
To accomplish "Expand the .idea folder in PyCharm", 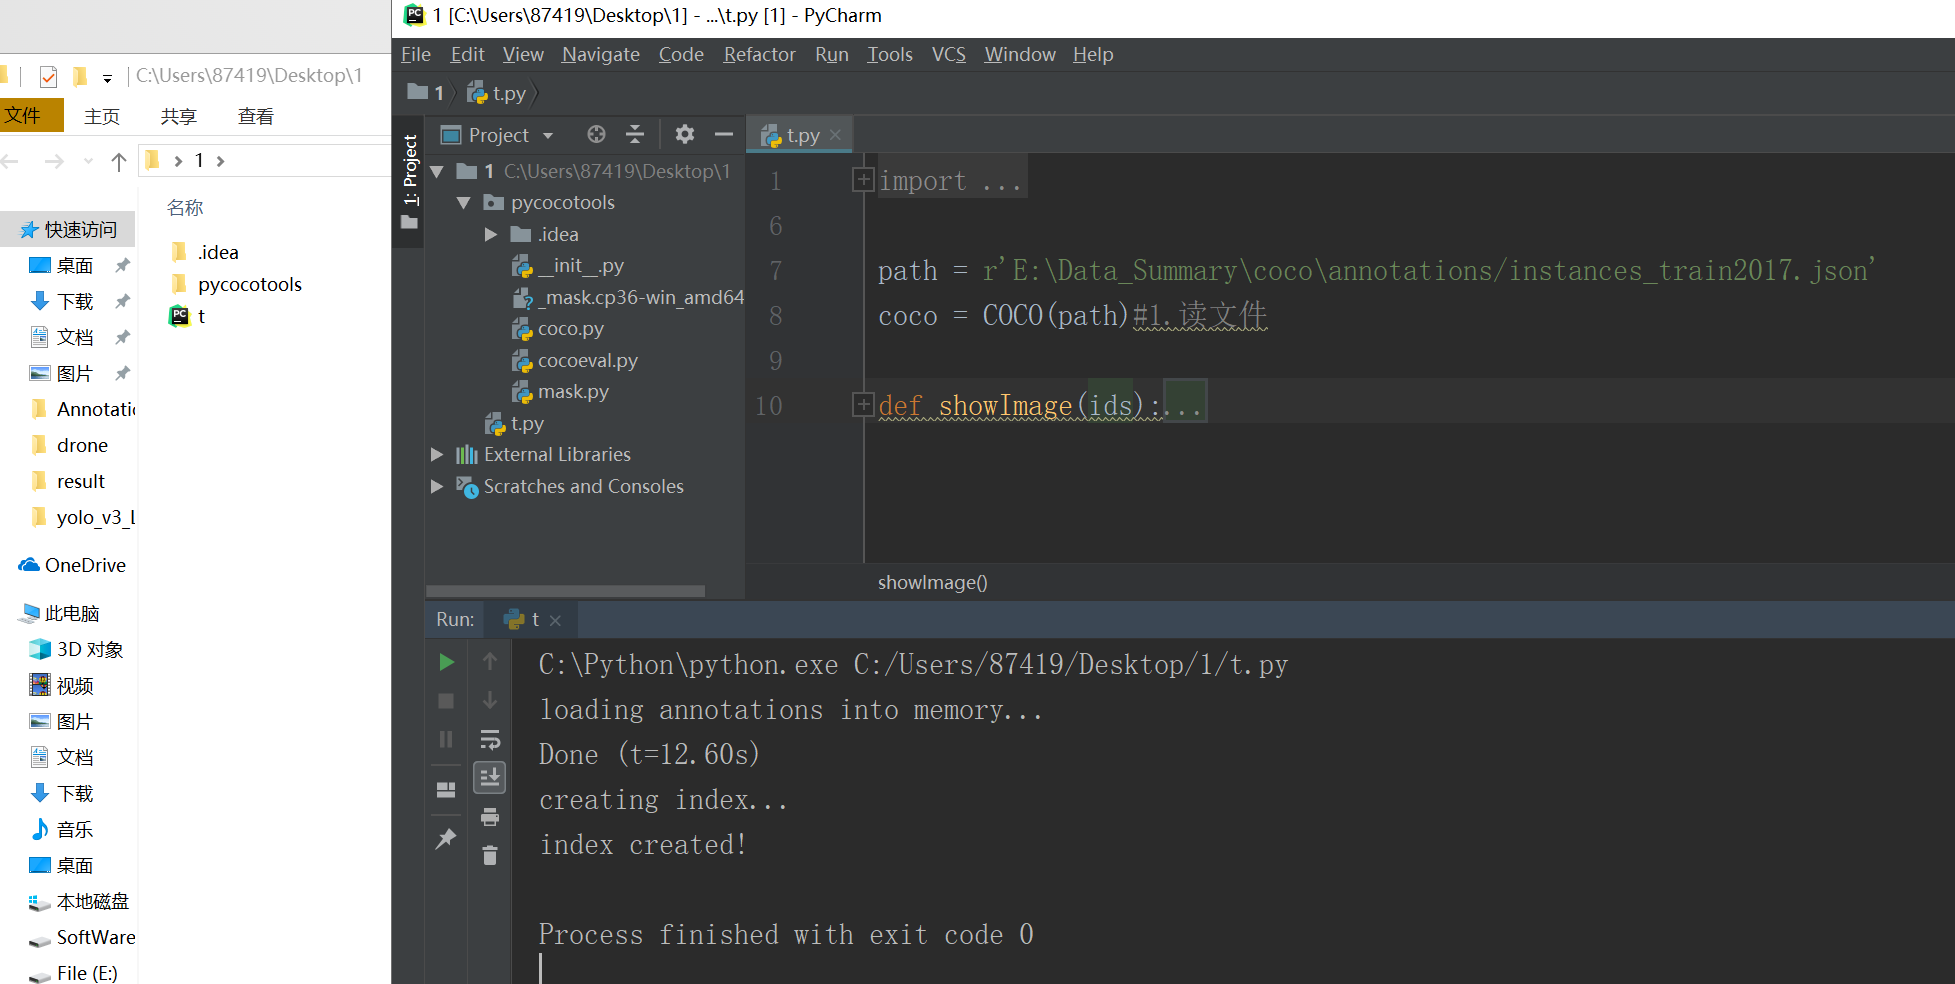I will pyautogui.click(x=491, y=235).
